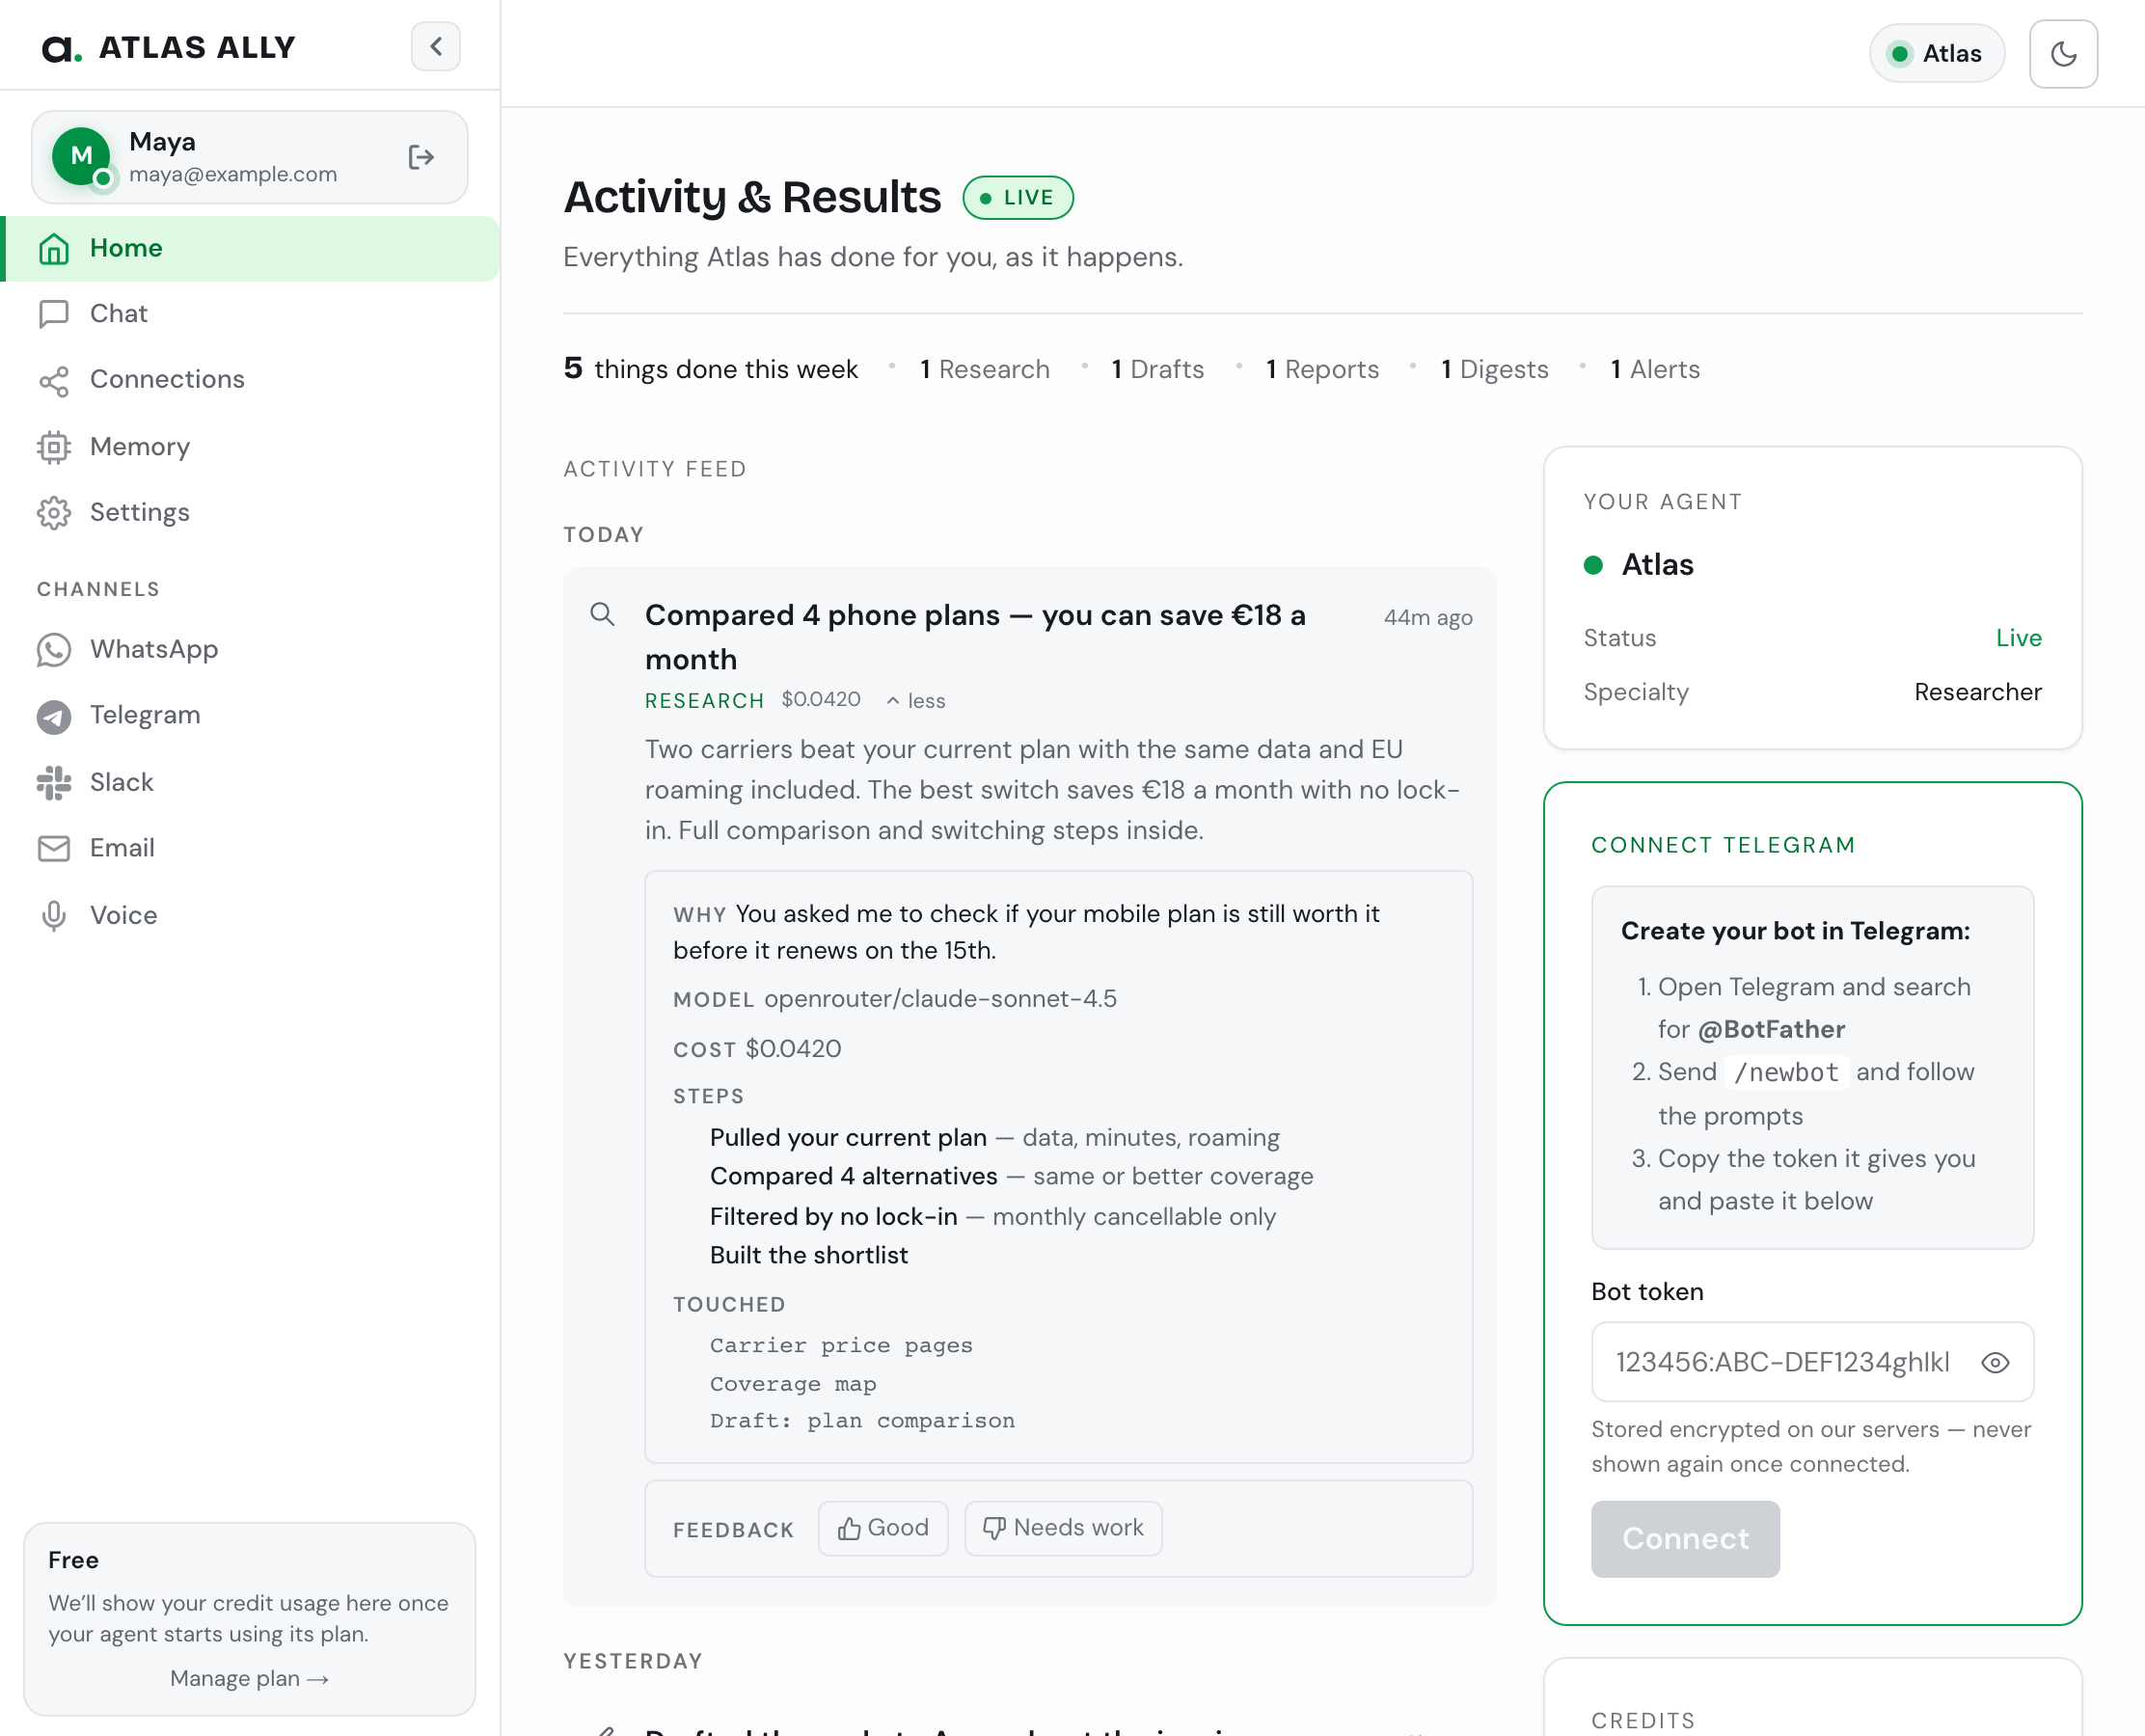Click the model name openrouter/claude-sonnet-4.5
The width and height of the screenshot is (2145, 1736).
pyautogui.click(x=940, y=999)
